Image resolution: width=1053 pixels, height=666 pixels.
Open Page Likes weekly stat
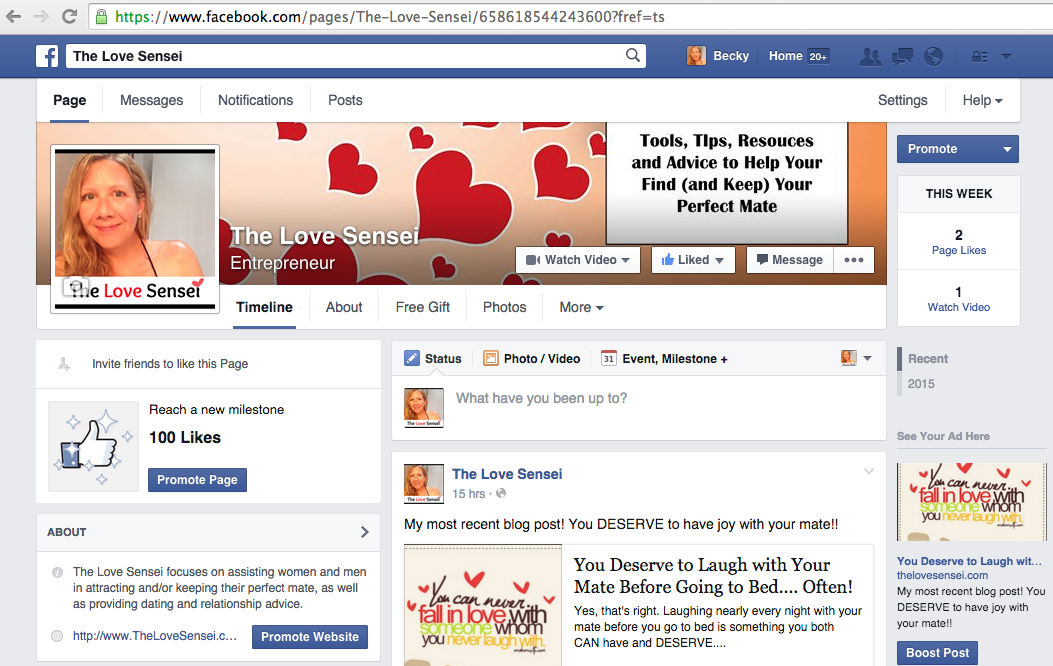[x=959, y=242]
